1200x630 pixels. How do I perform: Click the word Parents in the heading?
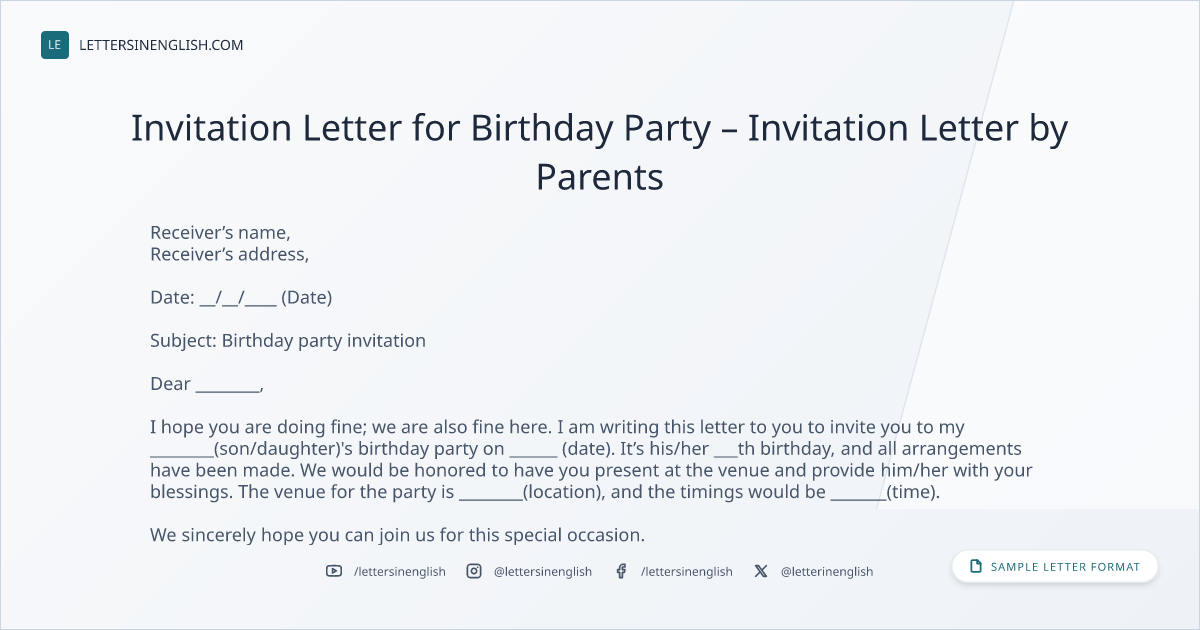600,177
